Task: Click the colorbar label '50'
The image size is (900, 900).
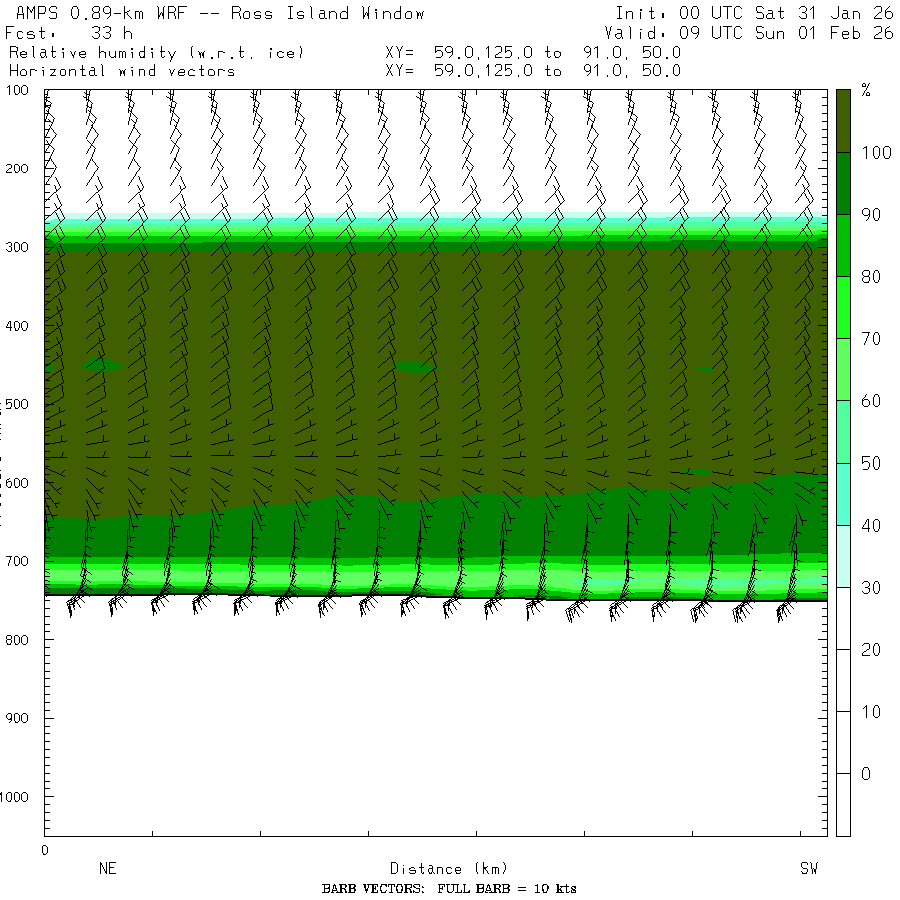Action: (x=871, y=463)
